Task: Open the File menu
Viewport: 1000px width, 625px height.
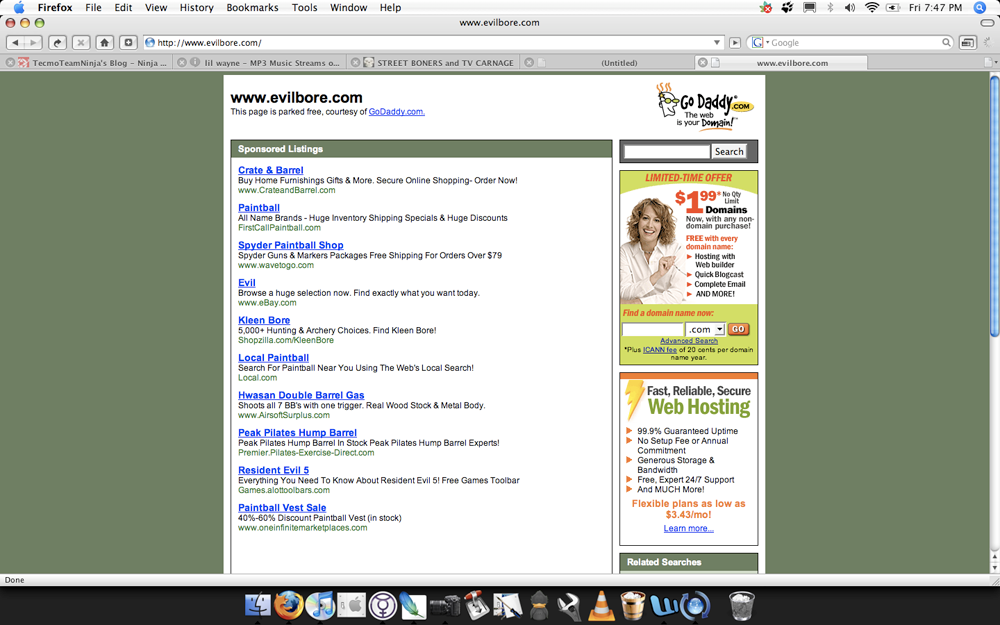Action: tap(93, 8)
